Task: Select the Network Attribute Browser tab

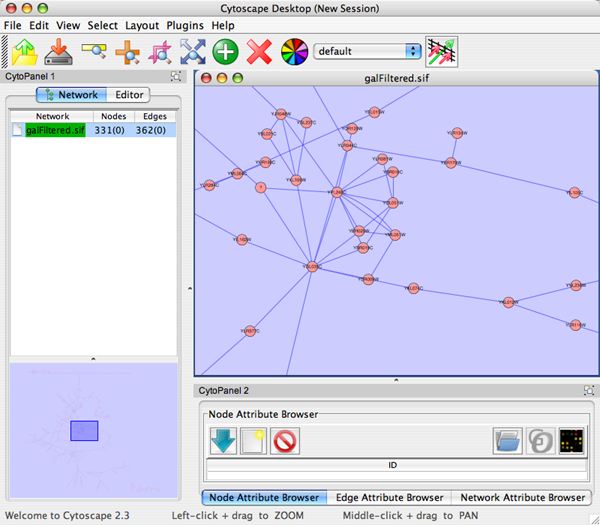Action: tap(522, 497)
